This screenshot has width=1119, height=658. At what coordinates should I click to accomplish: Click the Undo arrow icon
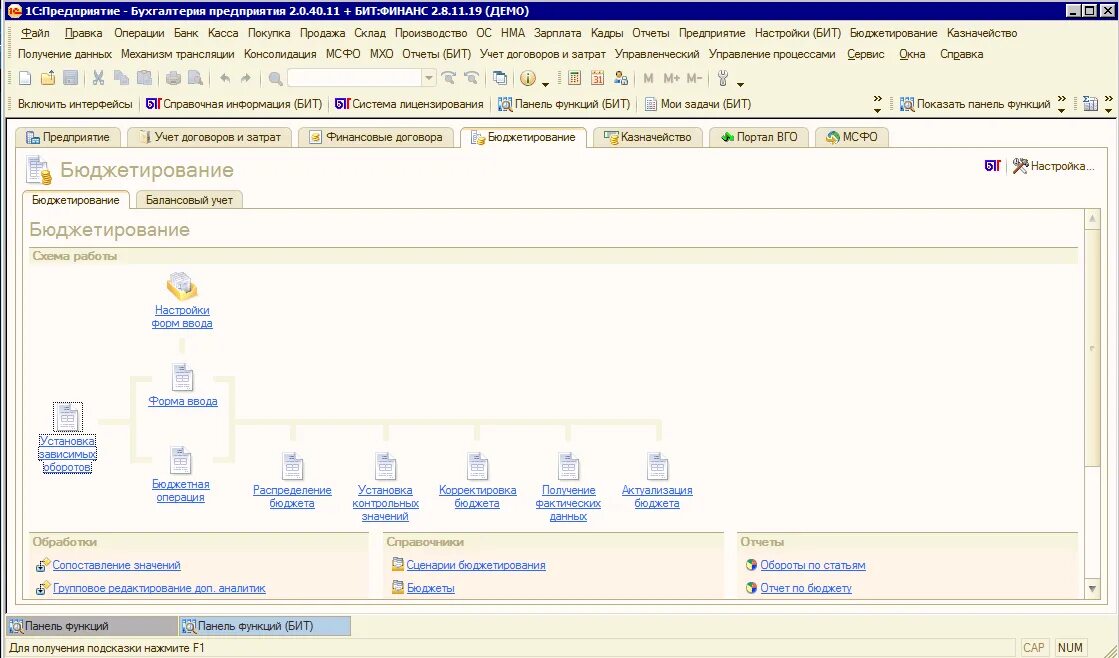225,79
